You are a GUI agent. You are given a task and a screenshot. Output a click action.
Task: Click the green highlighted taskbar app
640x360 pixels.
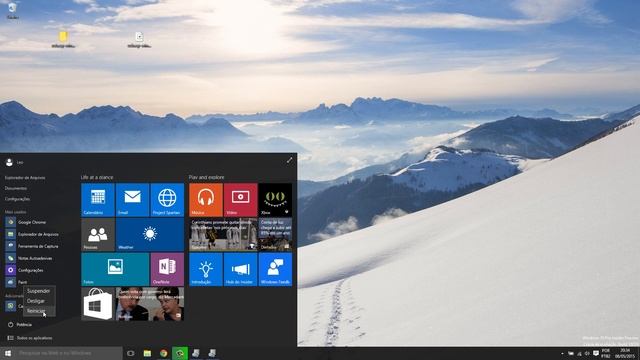point(180,353)
